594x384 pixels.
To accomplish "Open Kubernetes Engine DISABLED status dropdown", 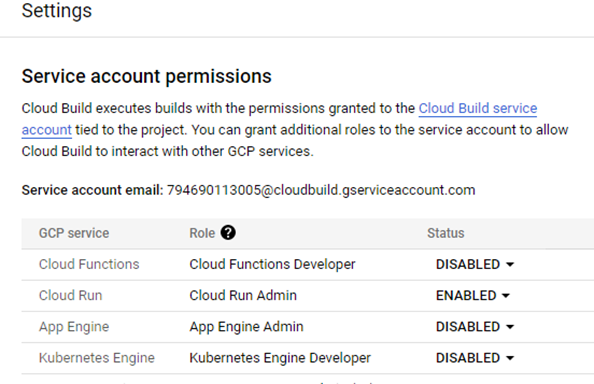I will pos(475,358).
